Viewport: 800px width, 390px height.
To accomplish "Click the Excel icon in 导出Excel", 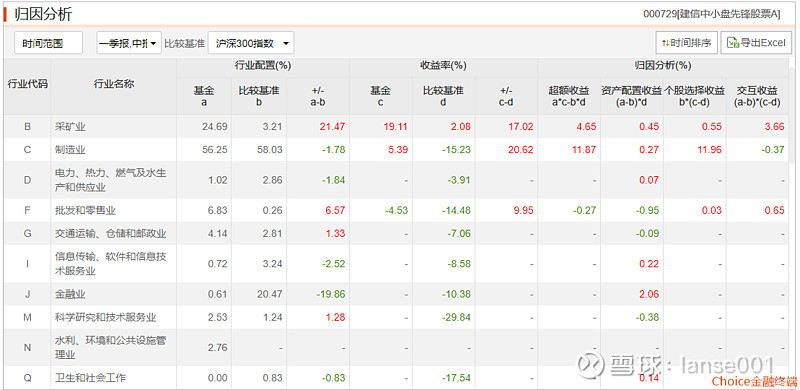I will (733, 43).
